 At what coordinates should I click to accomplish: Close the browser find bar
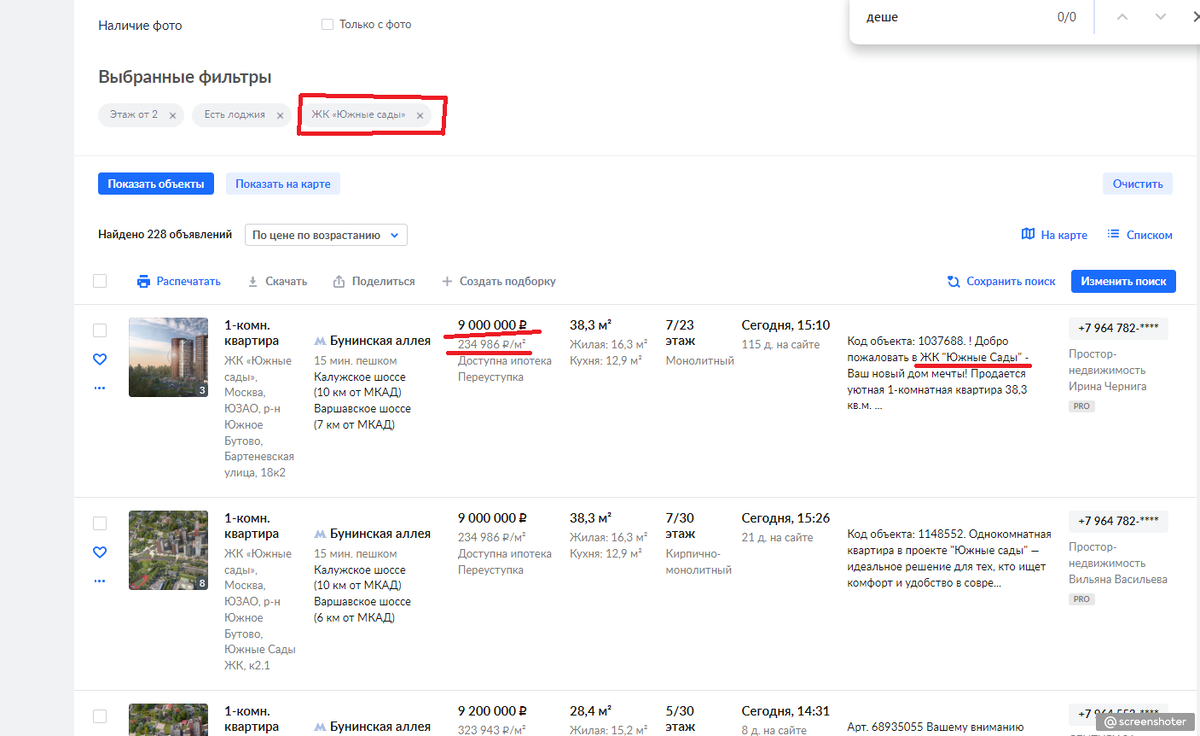(1196, 17)
